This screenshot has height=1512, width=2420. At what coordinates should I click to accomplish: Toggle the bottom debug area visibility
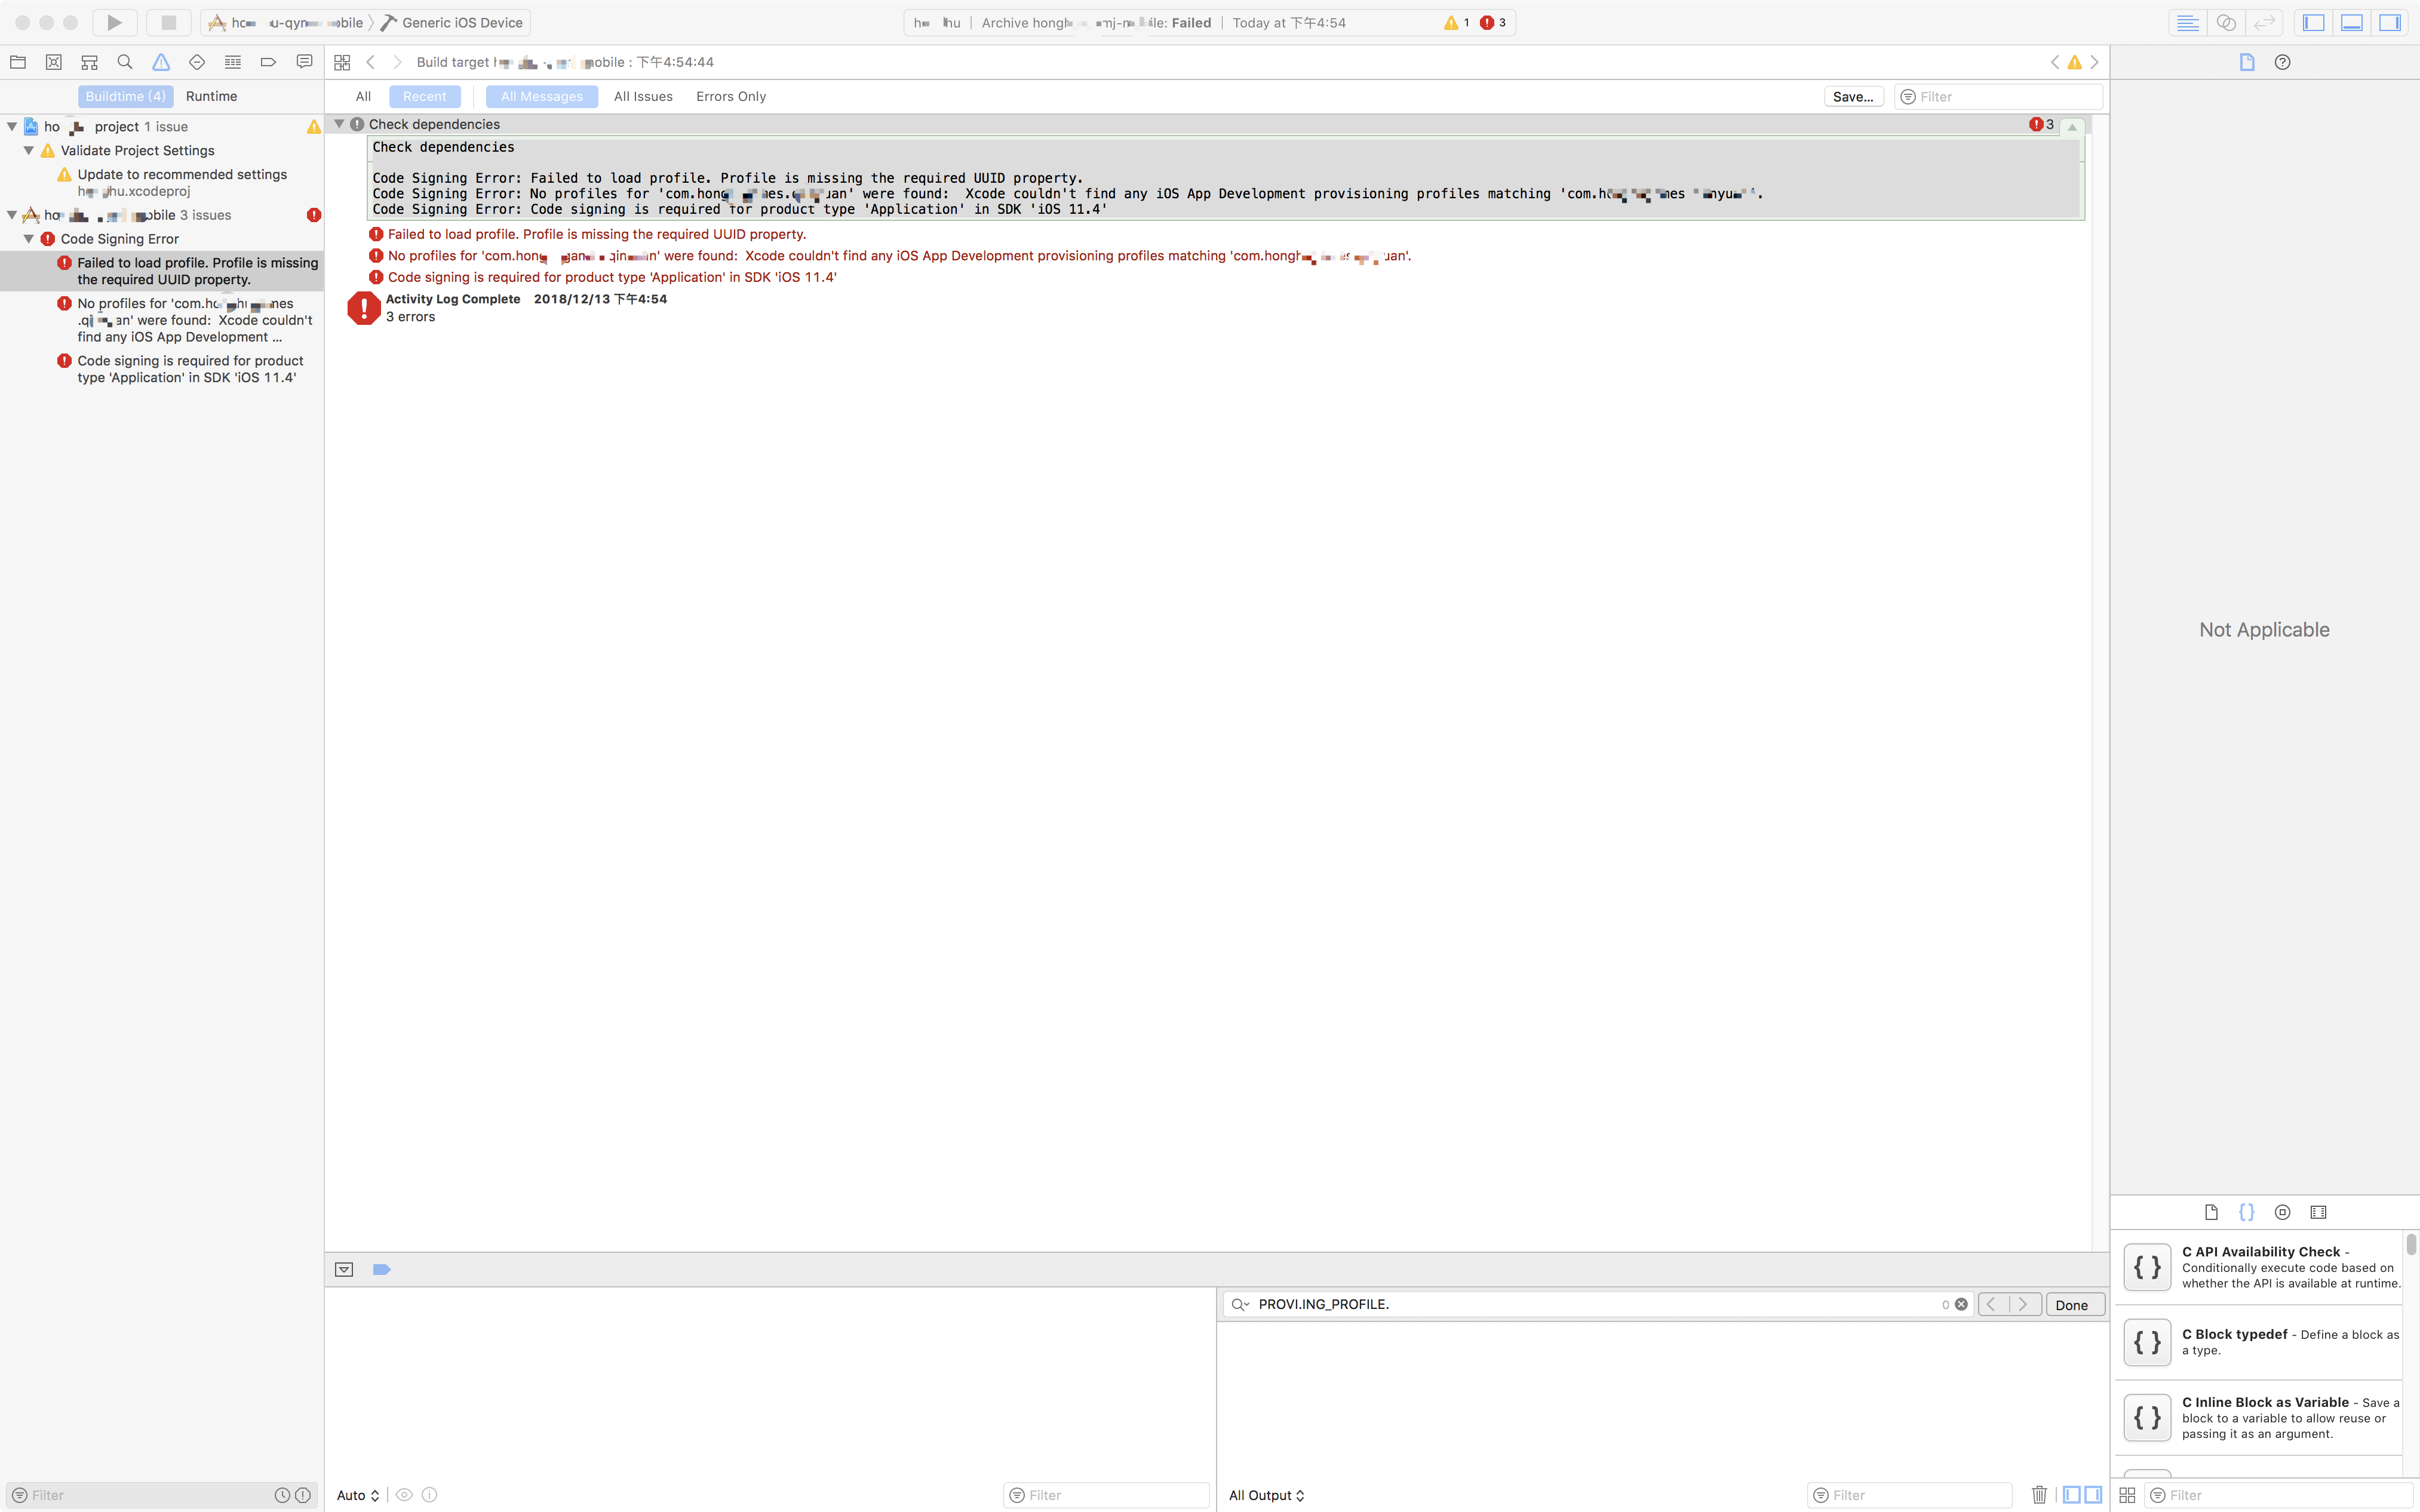[x=2352, y=22]
